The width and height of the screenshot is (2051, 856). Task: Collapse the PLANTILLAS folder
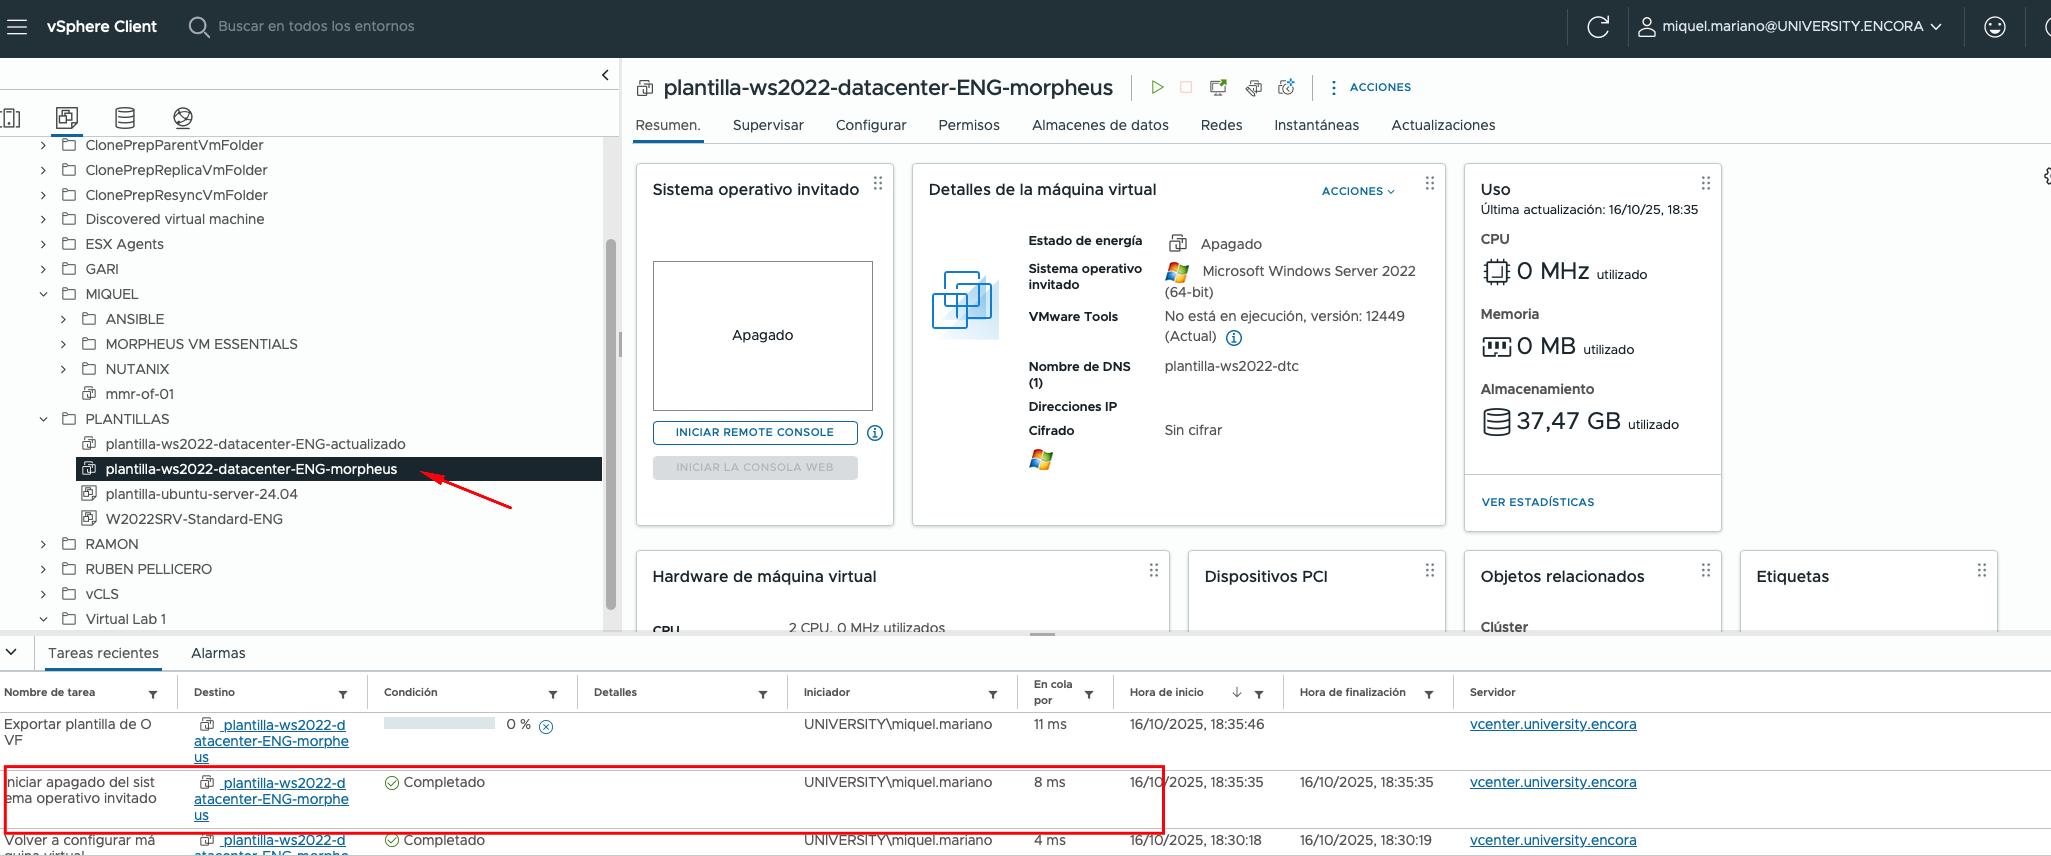[43, 419]
